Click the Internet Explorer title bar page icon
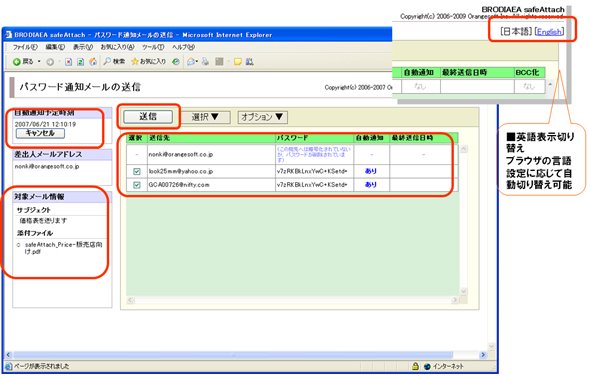This screenshot has width=590, height=376. point(8,35)
